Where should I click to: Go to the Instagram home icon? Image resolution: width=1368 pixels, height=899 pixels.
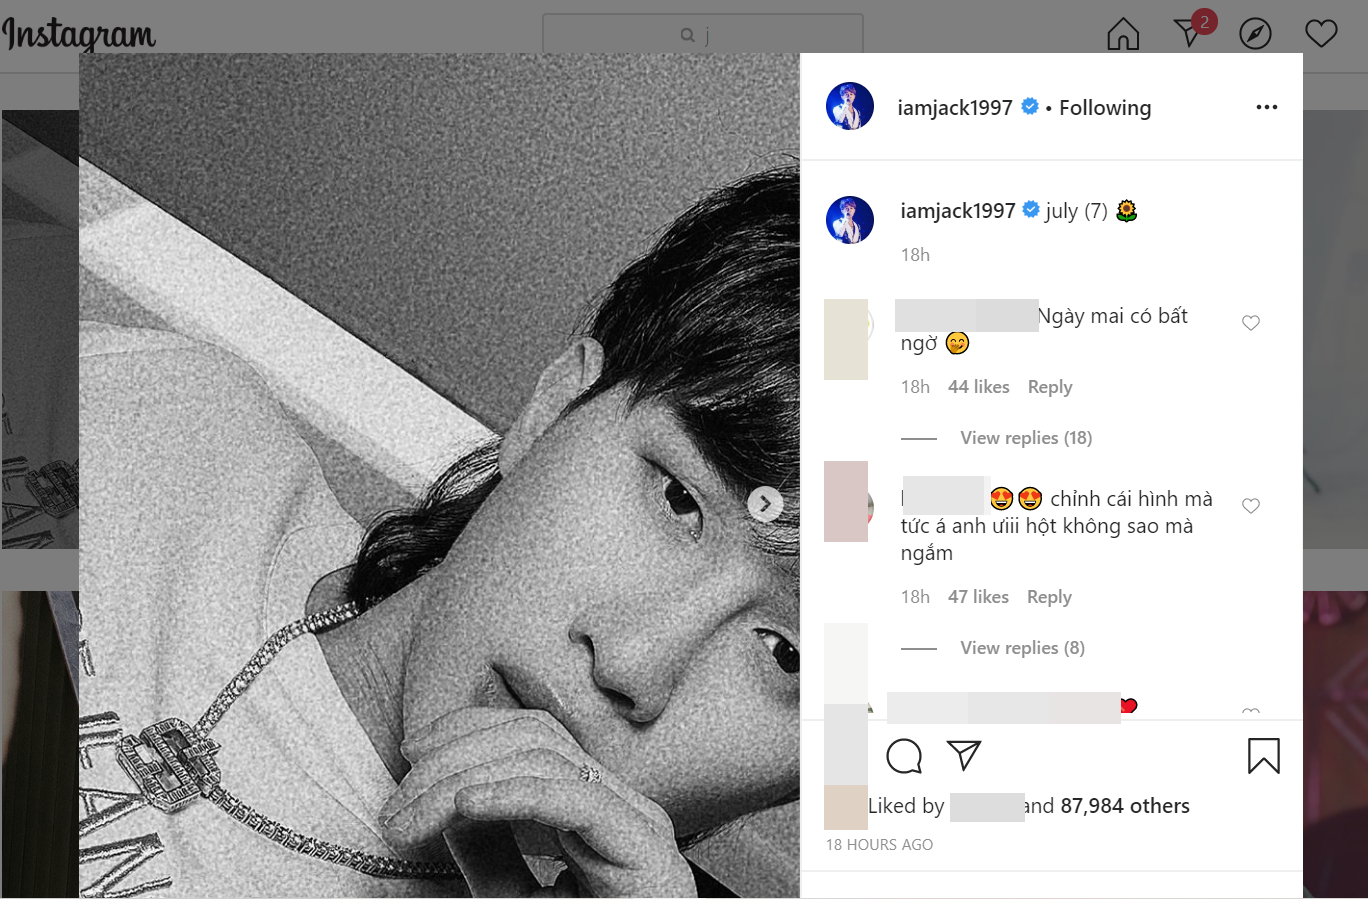coord(1123,34)
